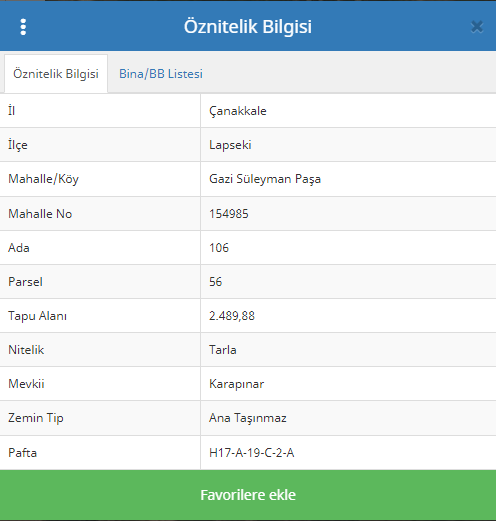
Task: Click the Çanakkale province value
Action: 238,111
